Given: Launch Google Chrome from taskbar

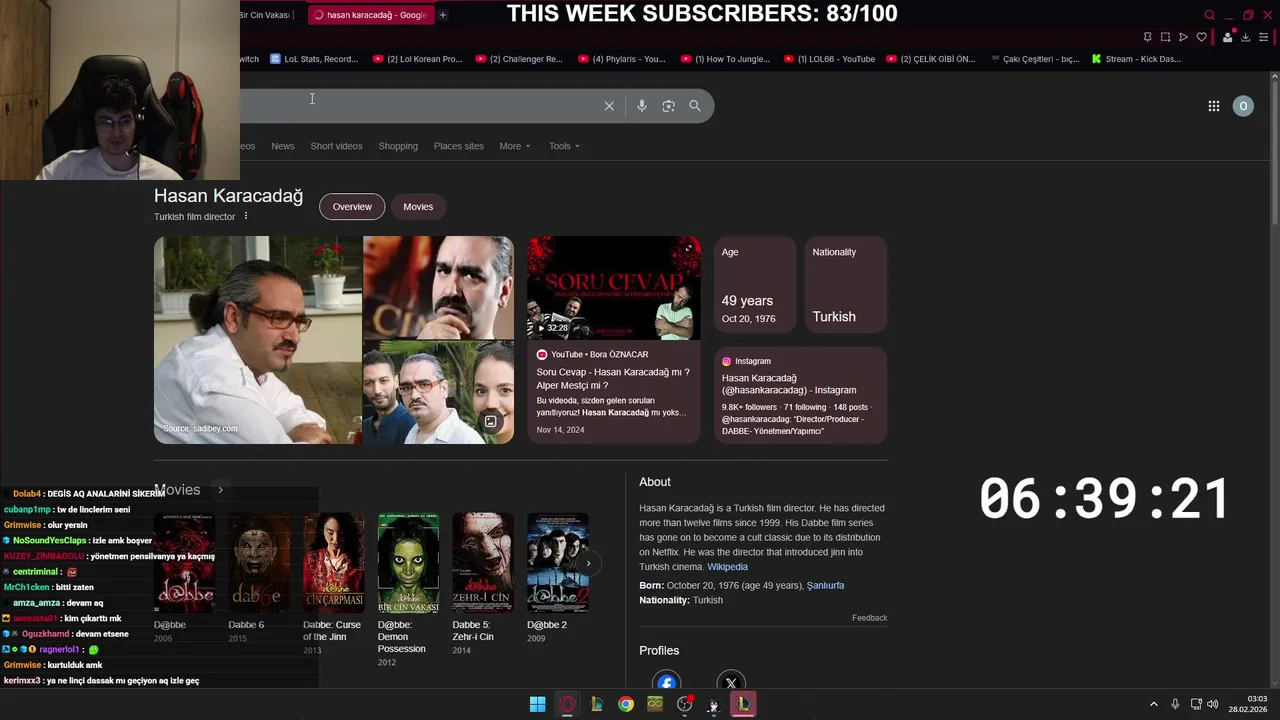Looking at the screenshot, I should click(625, 704).
